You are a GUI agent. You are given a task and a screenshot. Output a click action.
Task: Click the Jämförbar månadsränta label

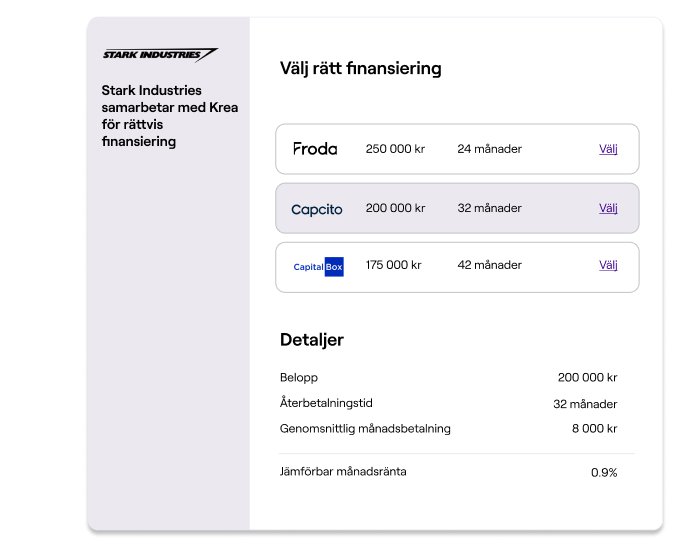pyautogui.click(x=343, y=472)
